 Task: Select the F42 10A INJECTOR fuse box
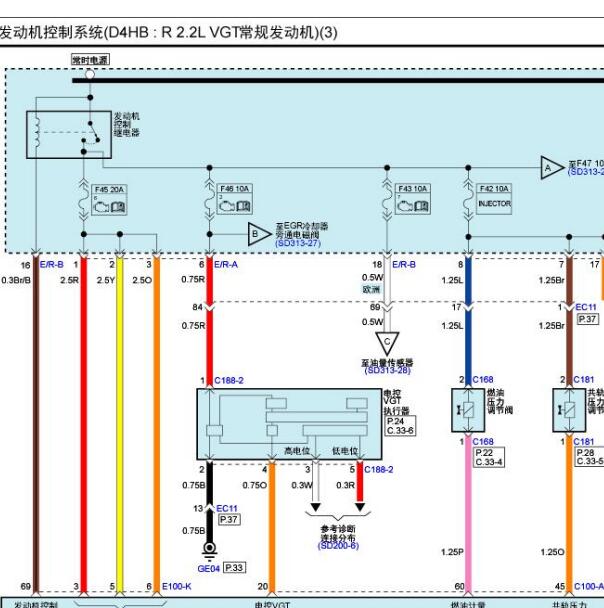pyautogui.click(x=494, y=199)
